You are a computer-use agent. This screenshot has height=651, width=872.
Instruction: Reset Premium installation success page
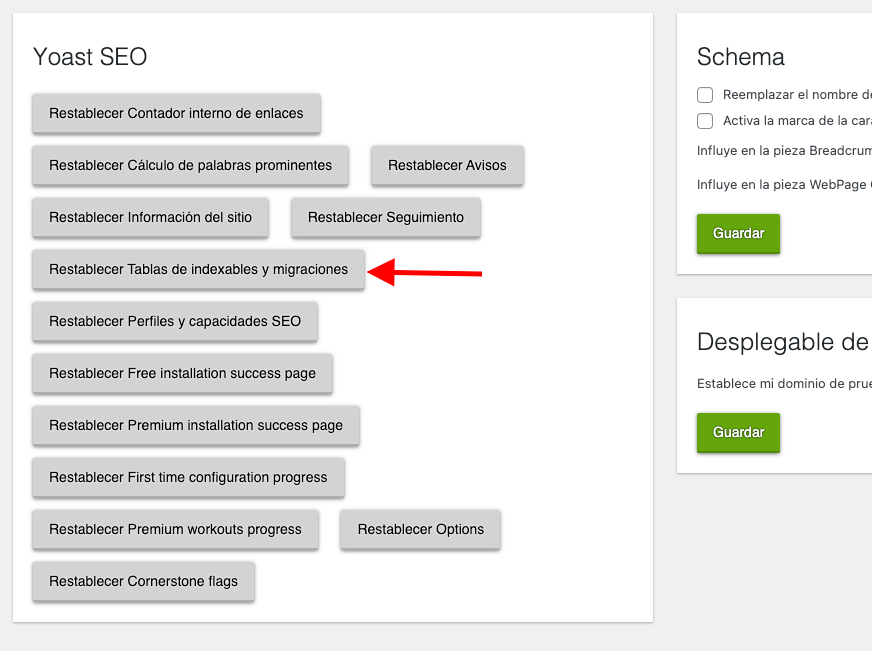pyautogui.click(x=196, y=425)
